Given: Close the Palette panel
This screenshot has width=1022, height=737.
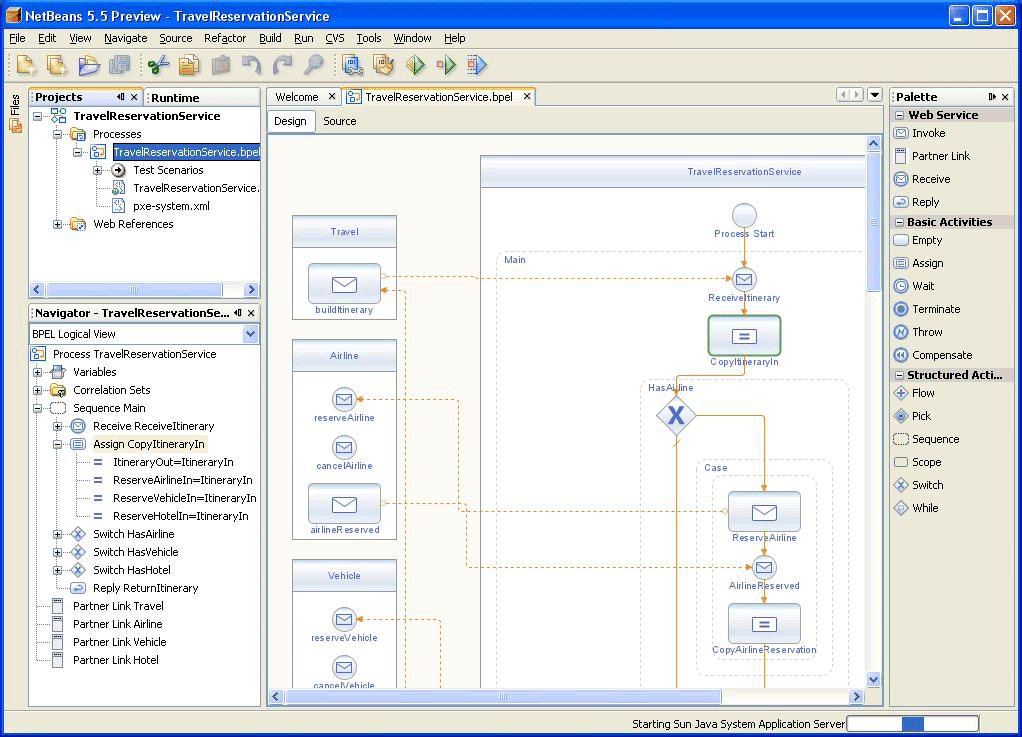Looking at the screenshot, I should (x=1005, y=96).
